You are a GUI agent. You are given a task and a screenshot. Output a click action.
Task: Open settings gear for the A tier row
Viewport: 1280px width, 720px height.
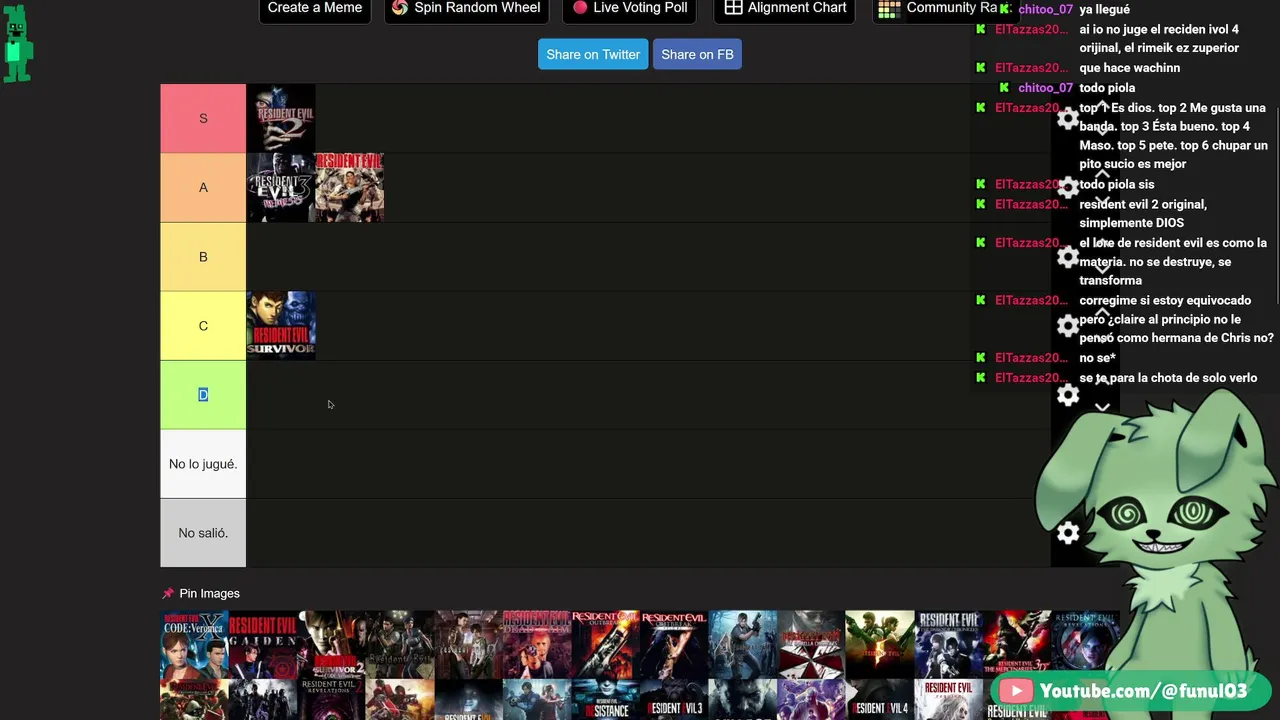click(1068, 188)
